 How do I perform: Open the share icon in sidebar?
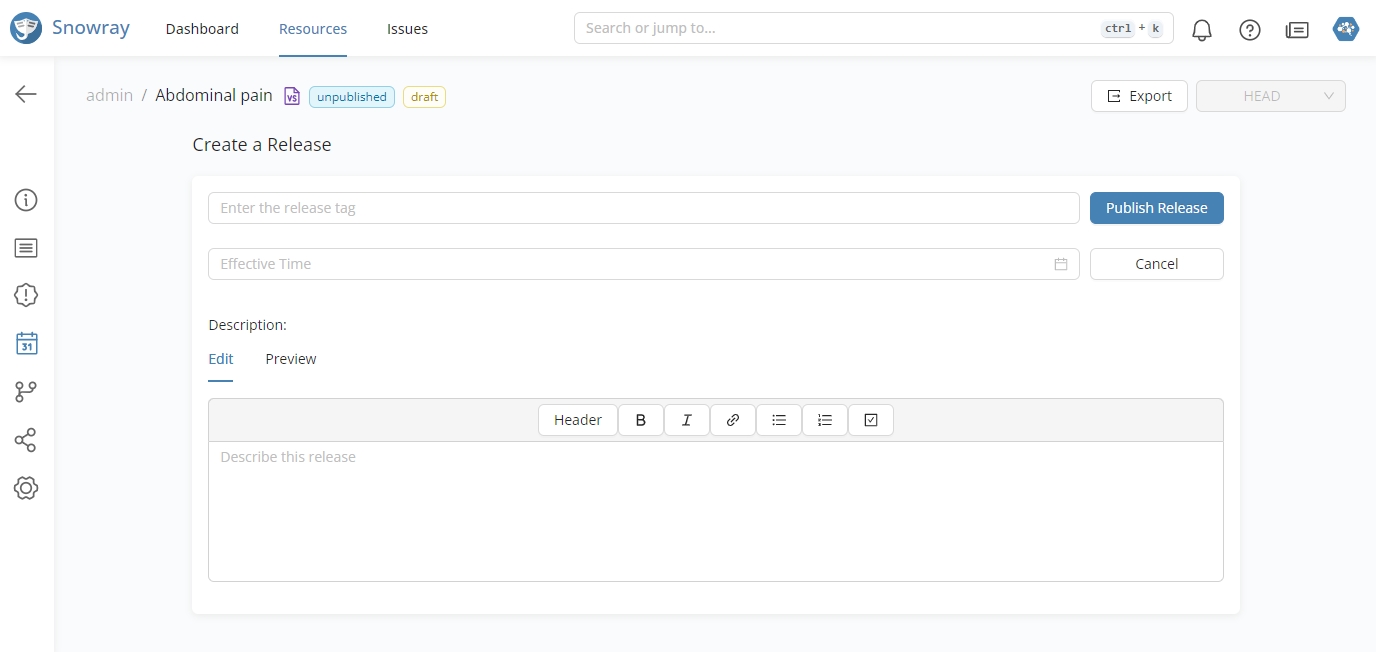coord(26,440)
